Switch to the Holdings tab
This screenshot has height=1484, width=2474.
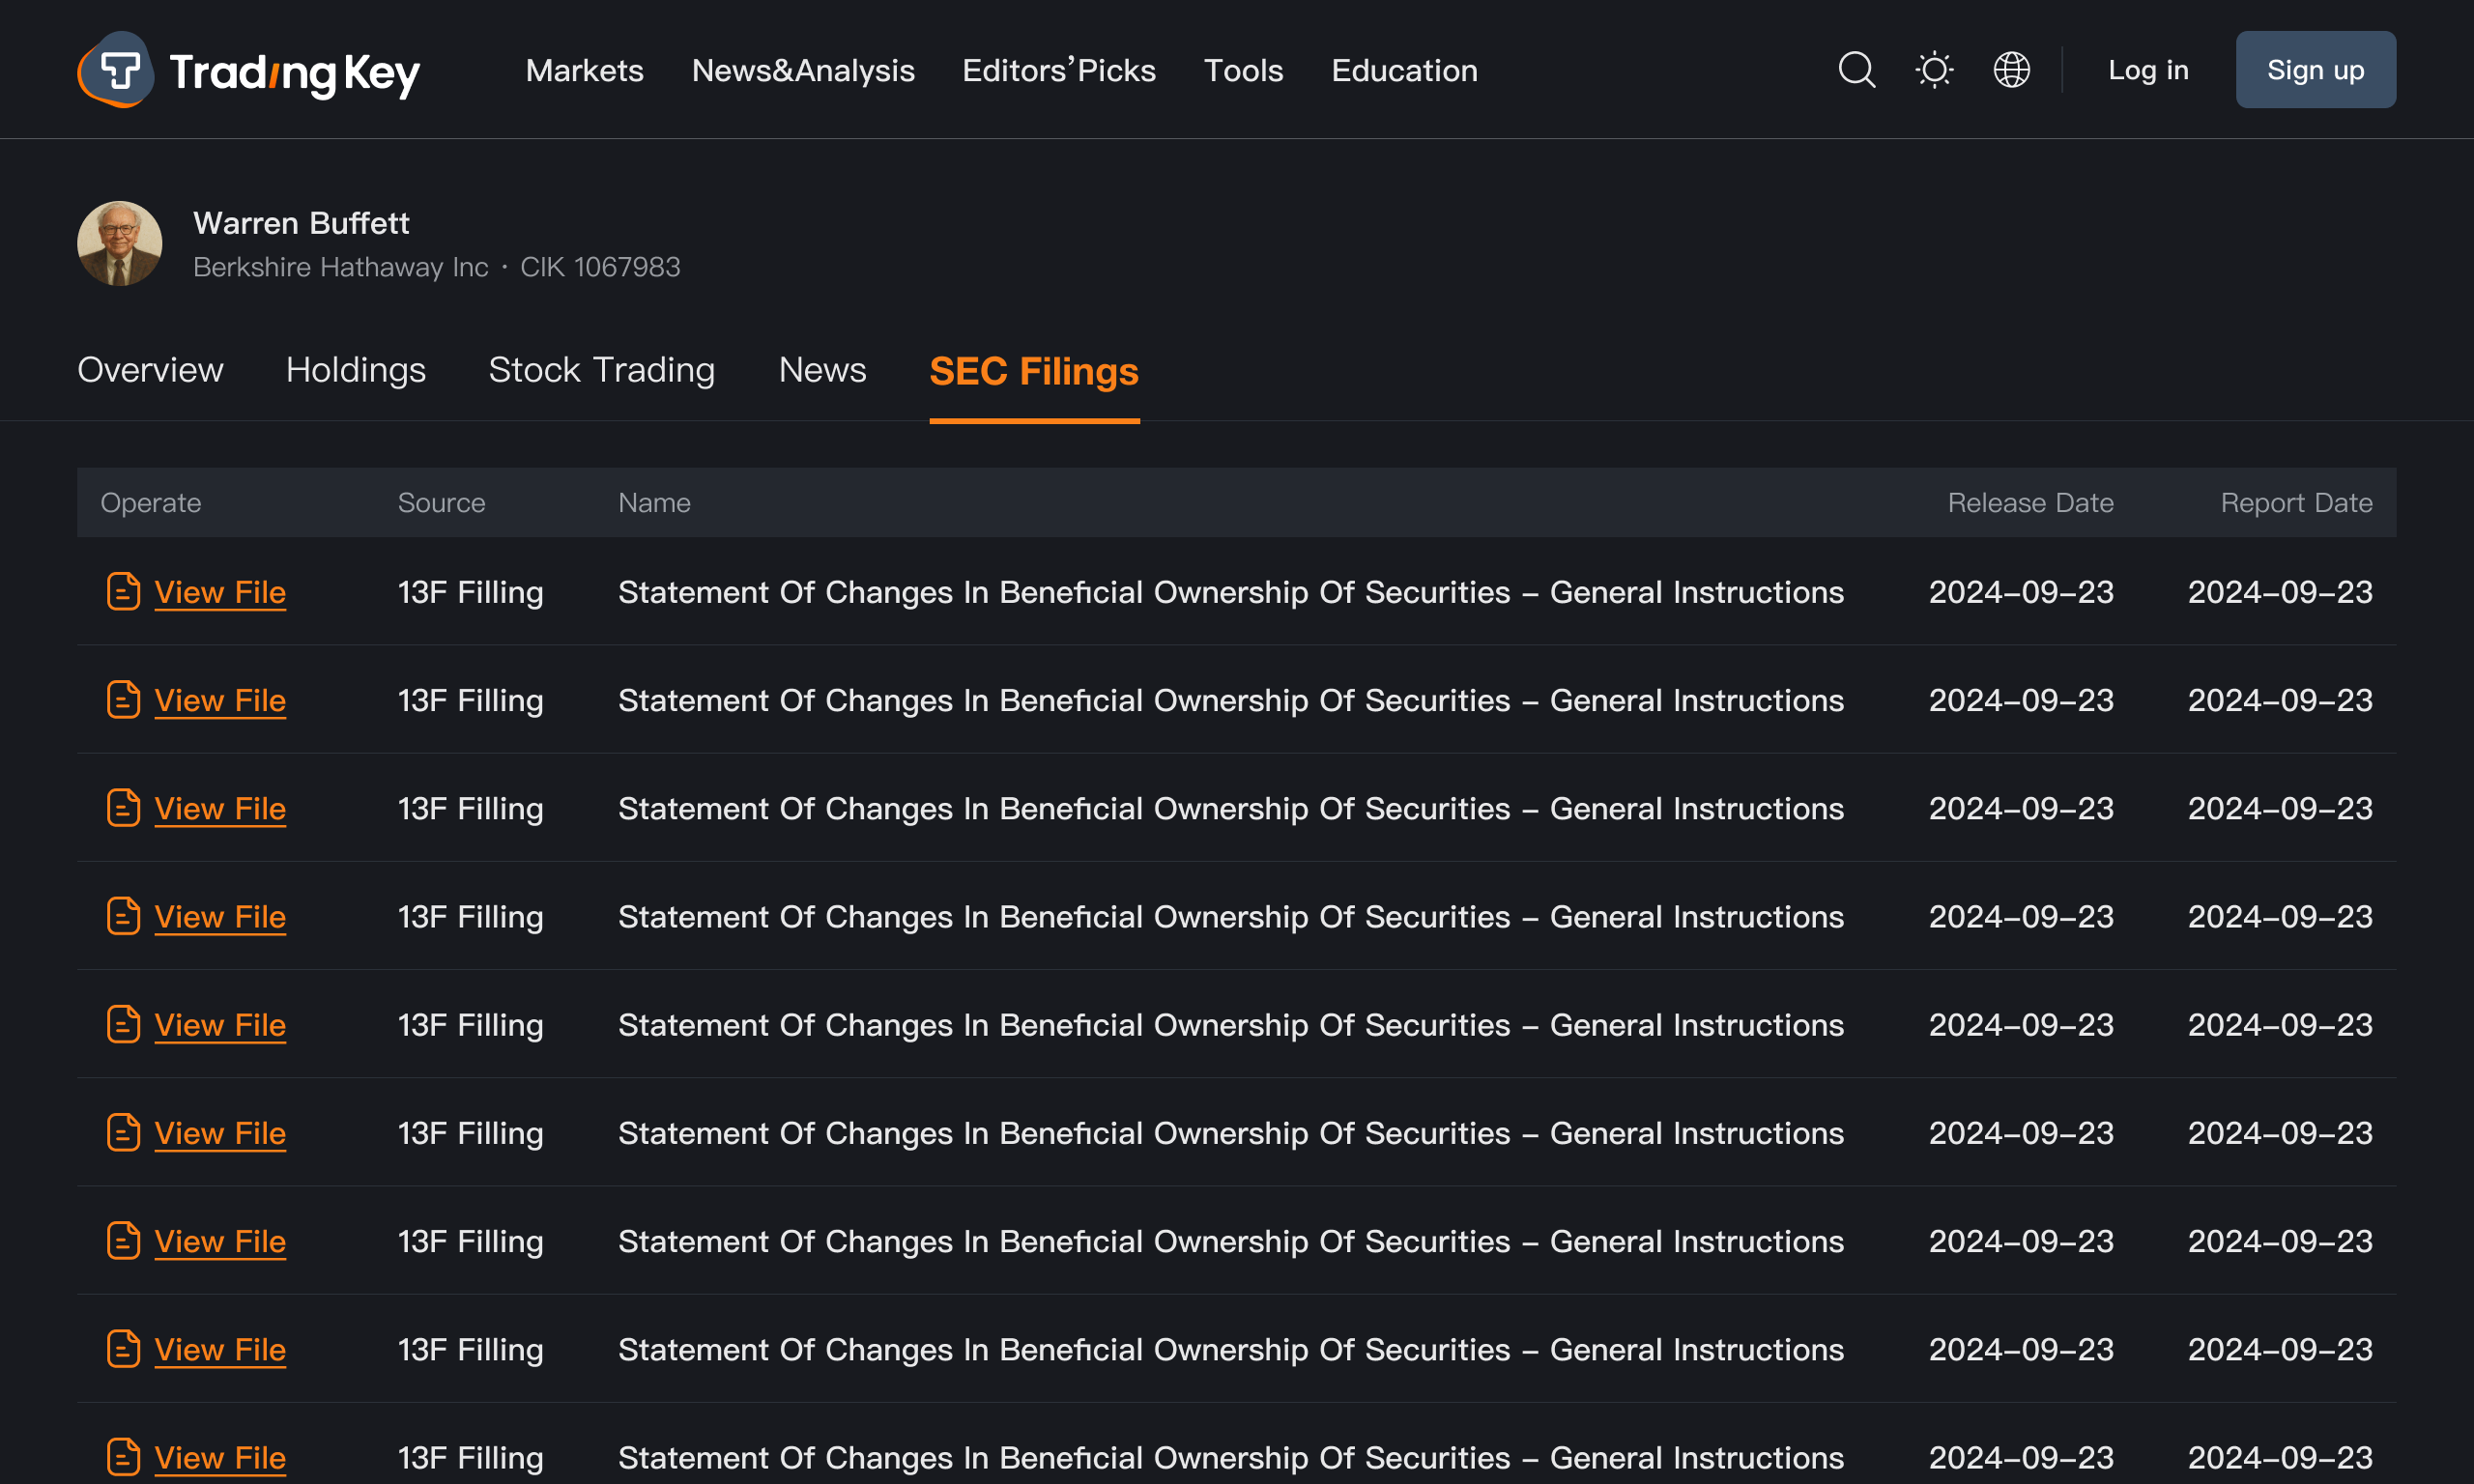(356, 370)
